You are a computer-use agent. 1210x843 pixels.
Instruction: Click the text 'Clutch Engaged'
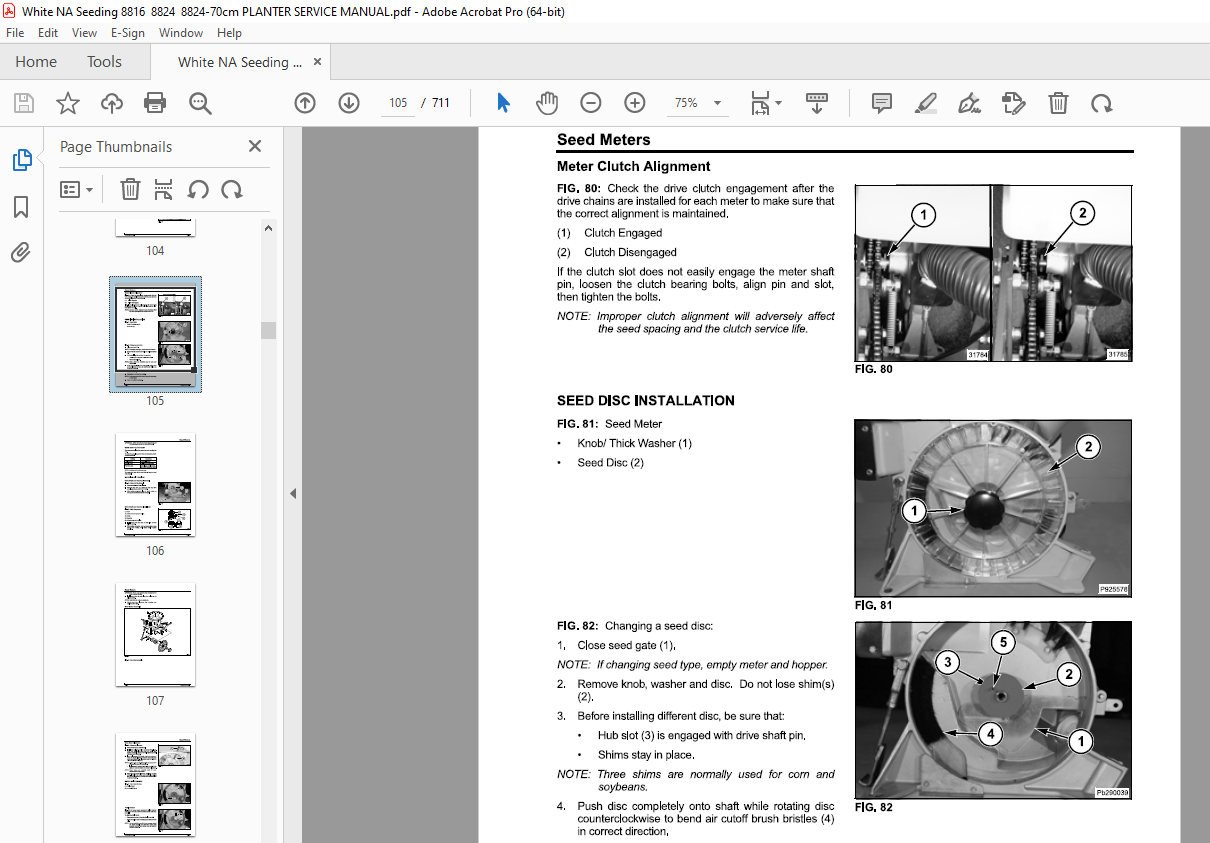coord(623,233)
